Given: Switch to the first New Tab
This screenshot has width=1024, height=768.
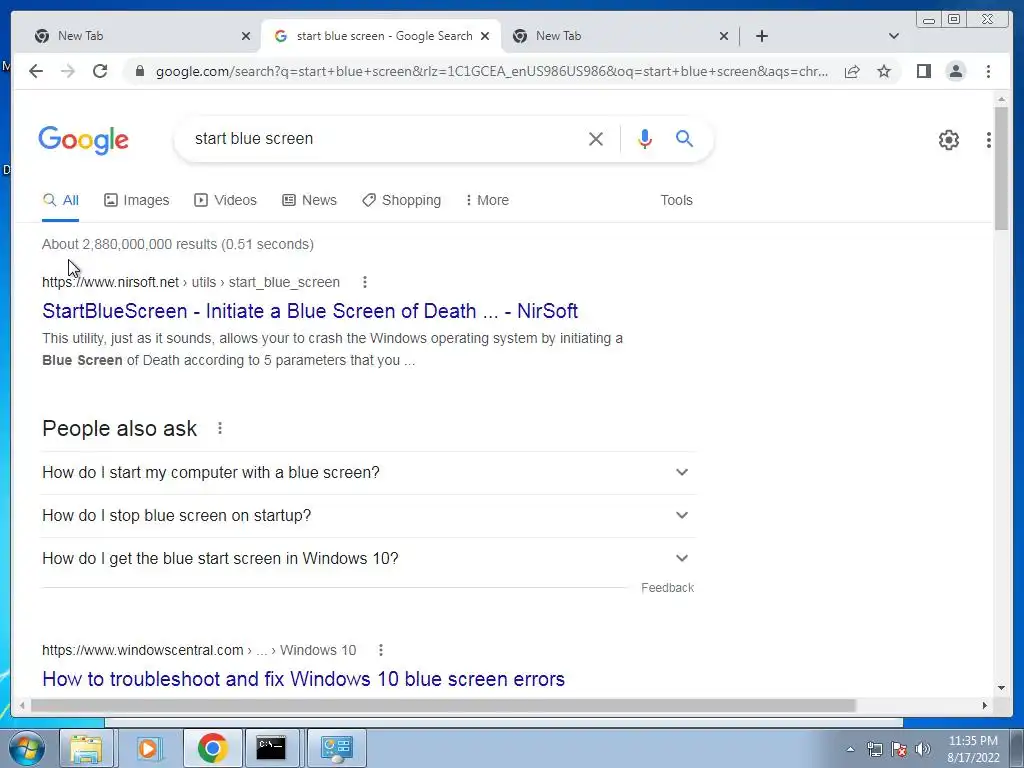Looking at the screenshot, I should 135,36.
